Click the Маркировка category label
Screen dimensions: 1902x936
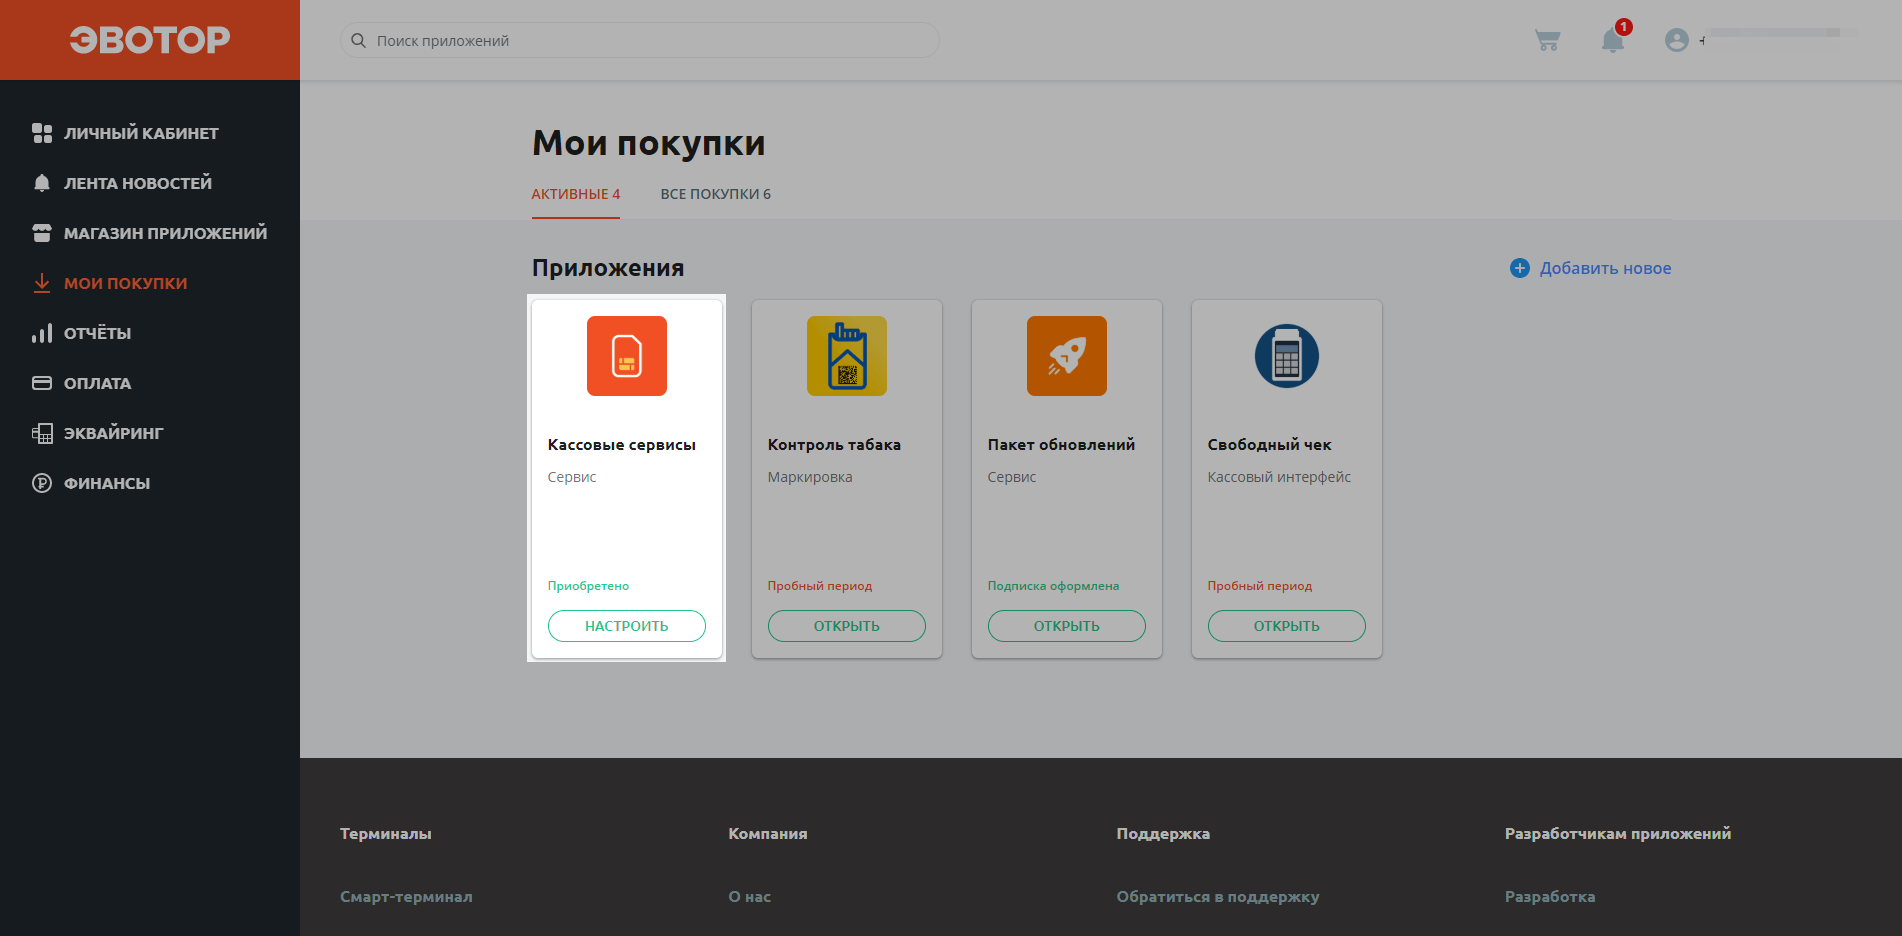click(x=810, y=477)
